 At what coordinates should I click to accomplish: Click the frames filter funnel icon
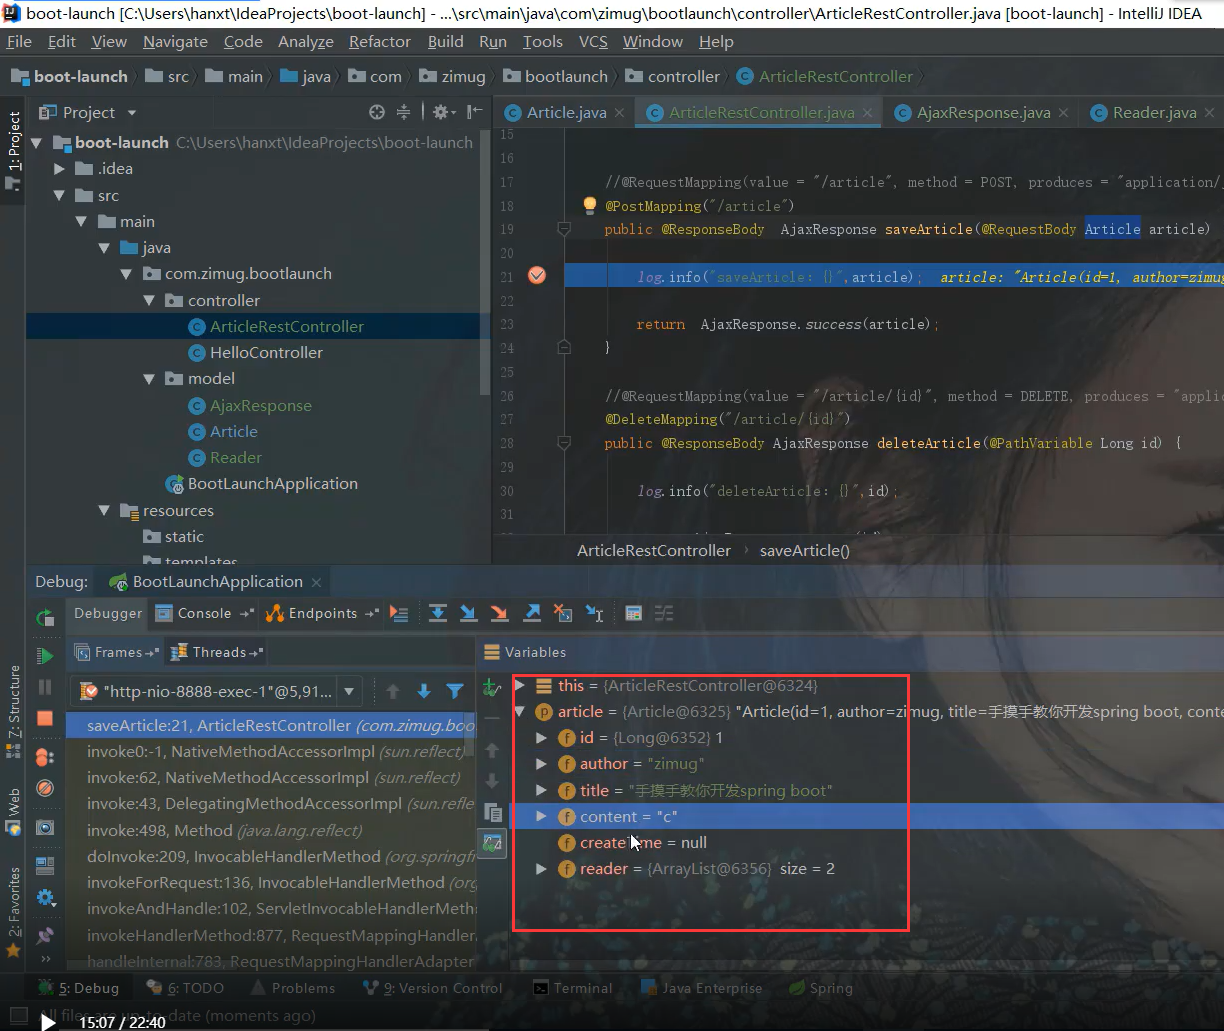click(455, 691)
